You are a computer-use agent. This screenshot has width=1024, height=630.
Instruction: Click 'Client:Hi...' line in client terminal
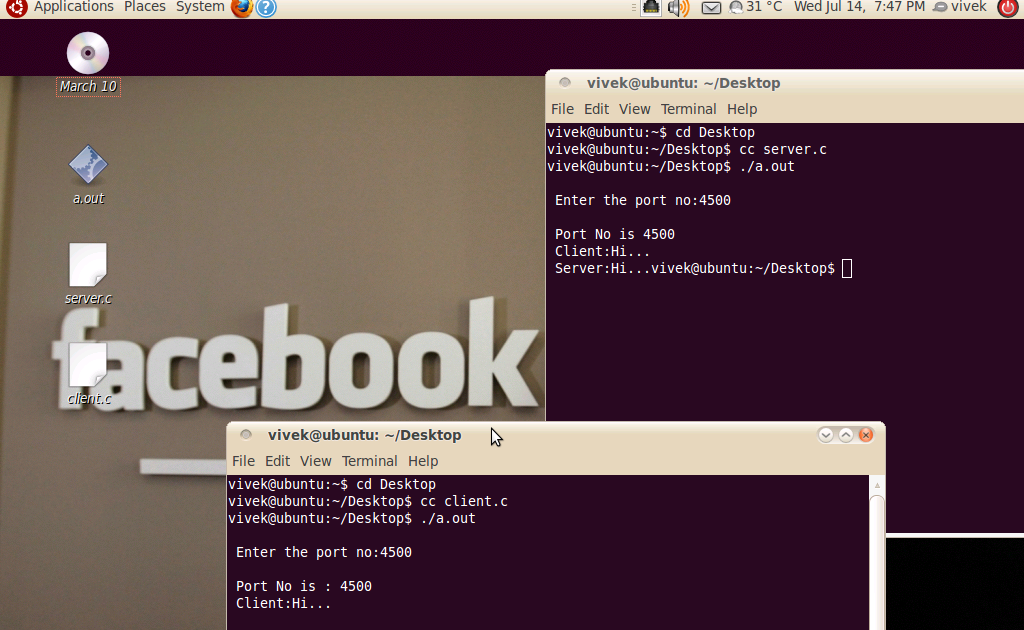tap(283, 603)
